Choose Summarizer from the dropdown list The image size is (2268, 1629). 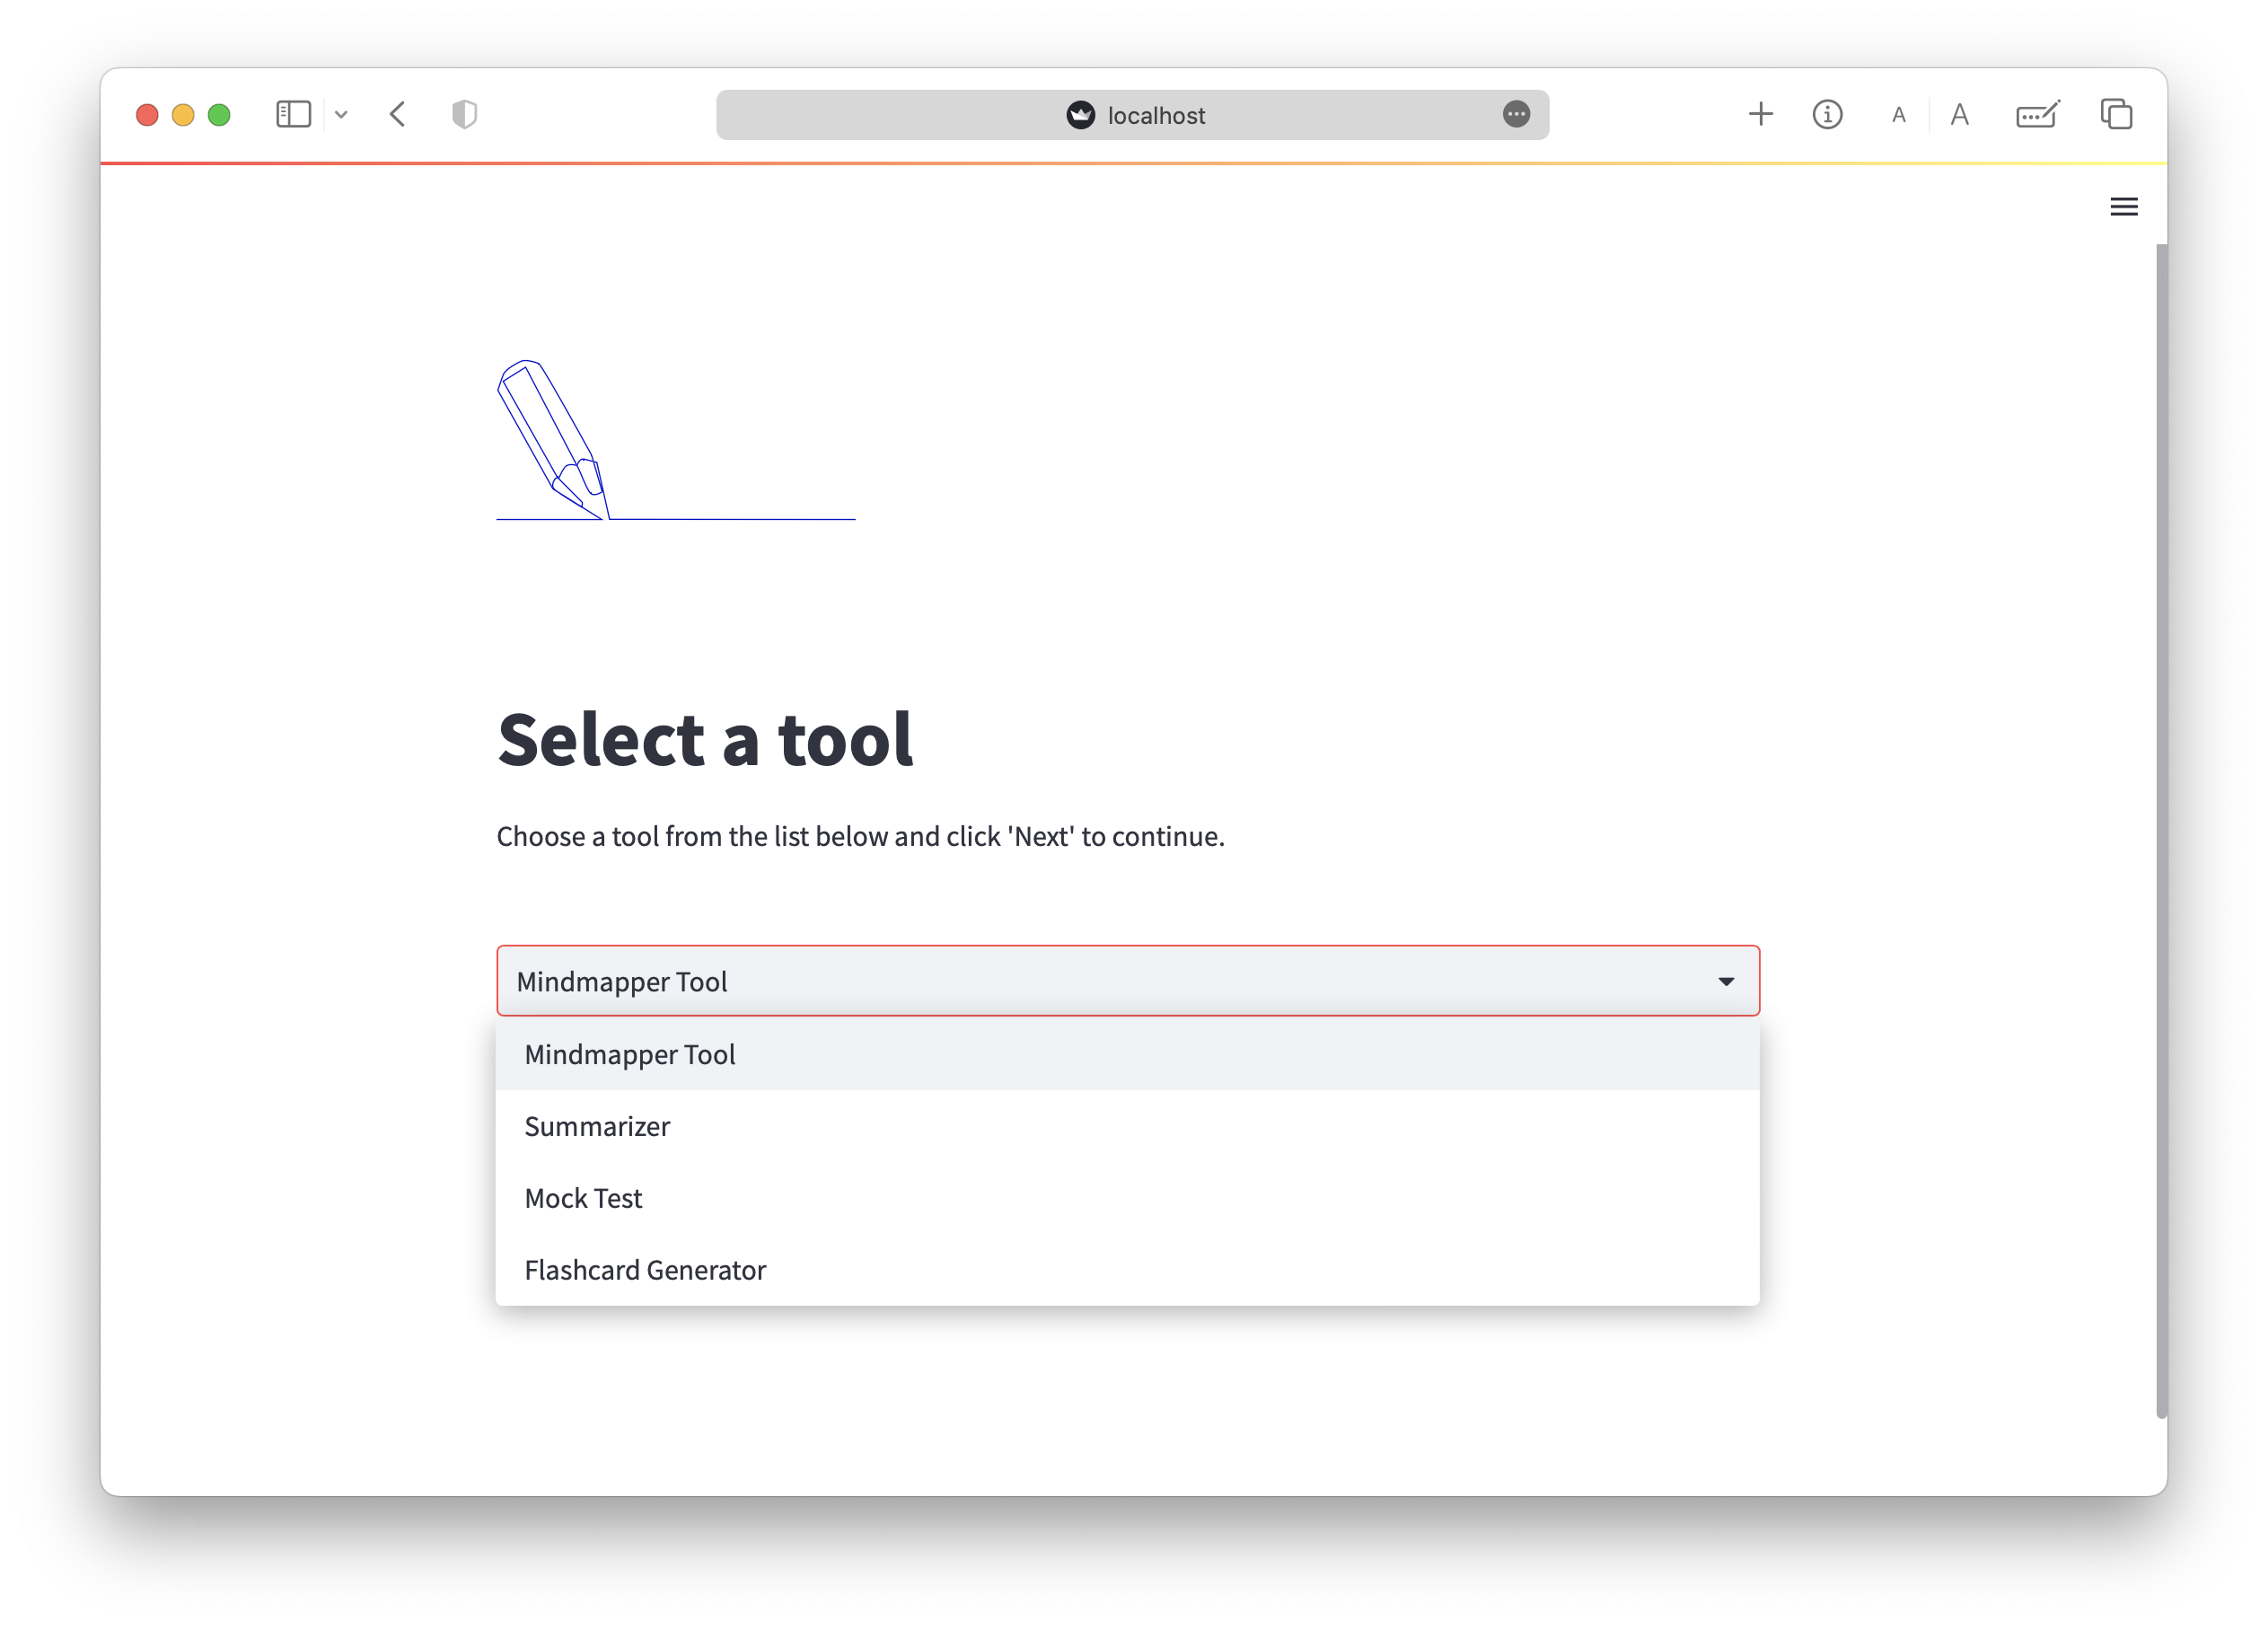(x=597, y=1126)
